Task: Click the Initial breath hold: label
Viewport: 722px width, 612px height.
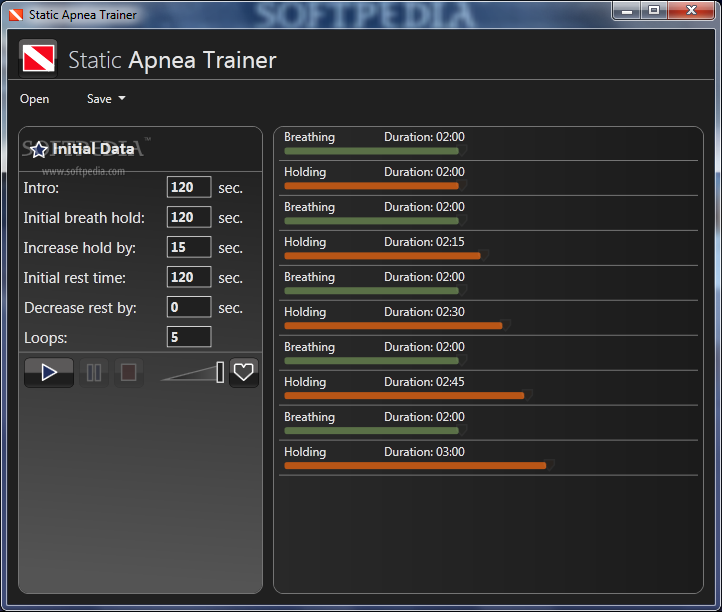Action: 84,218
